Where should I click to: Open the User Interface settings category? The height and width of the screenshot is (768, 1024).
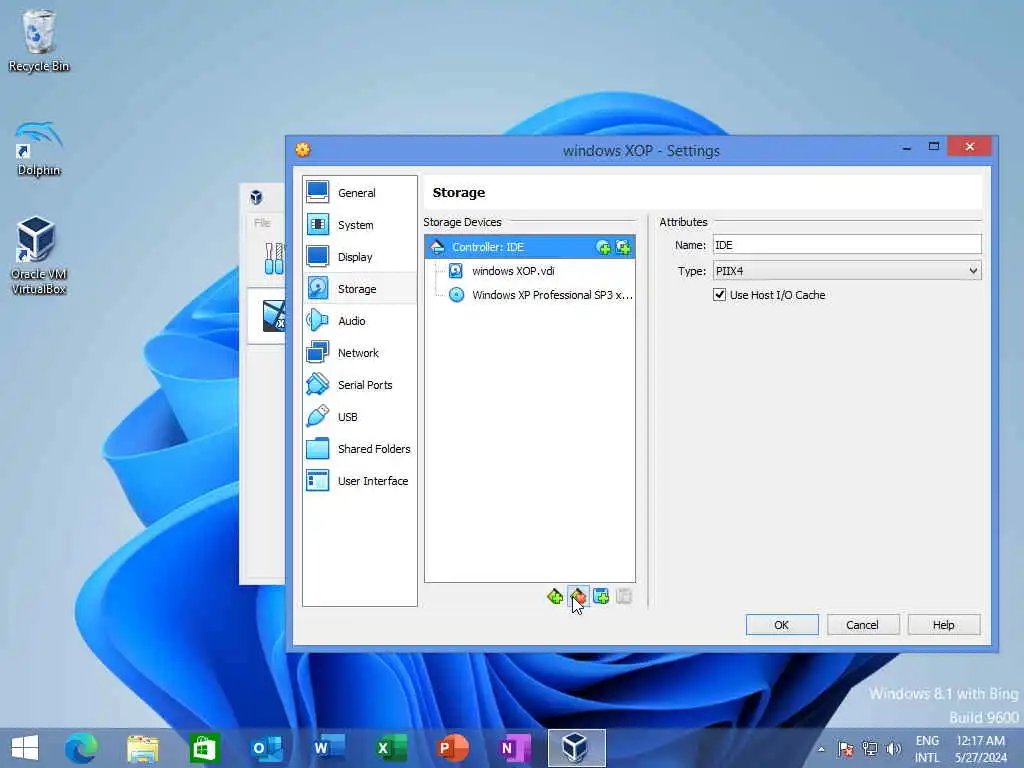[359, 481]
